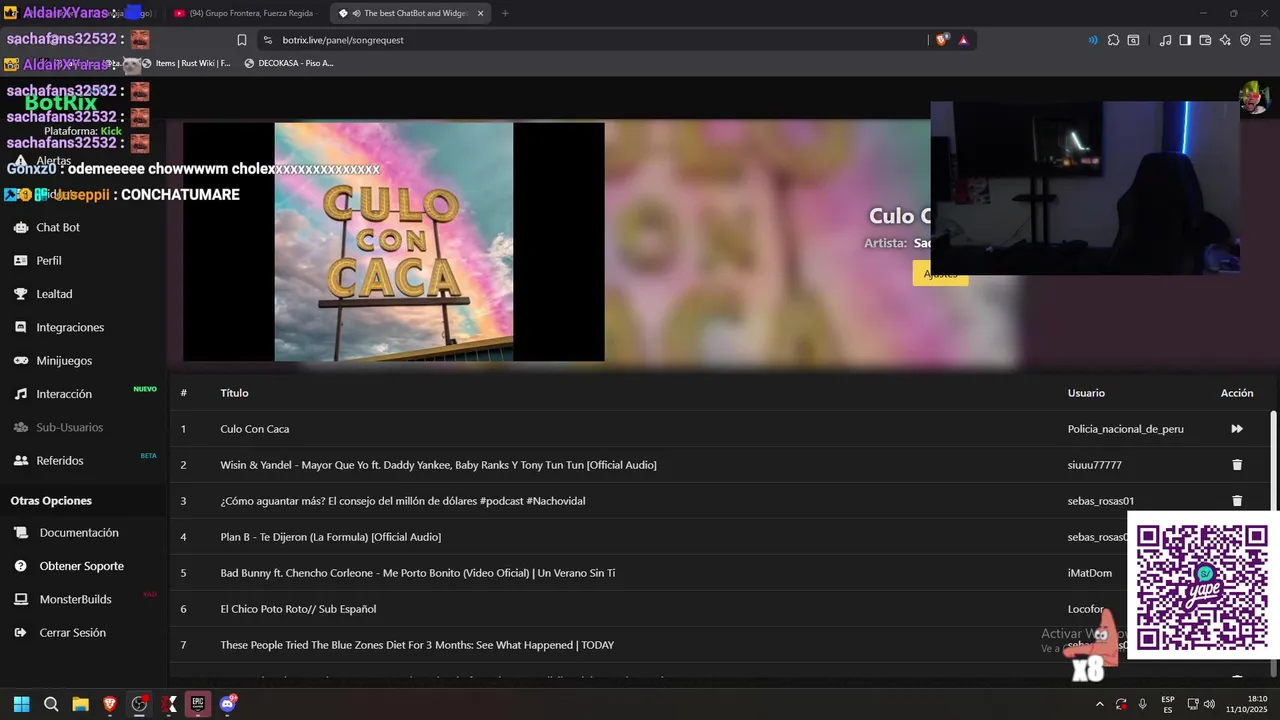Open File Explorer from the taskbar

(80, 704)
